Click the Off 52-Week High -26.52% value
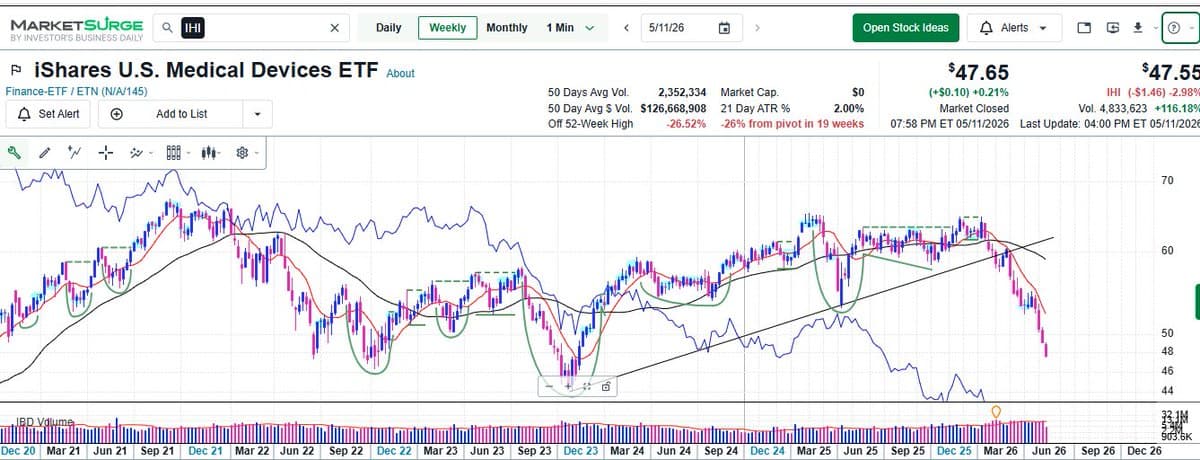The image size is (1200, 460). 686,124
